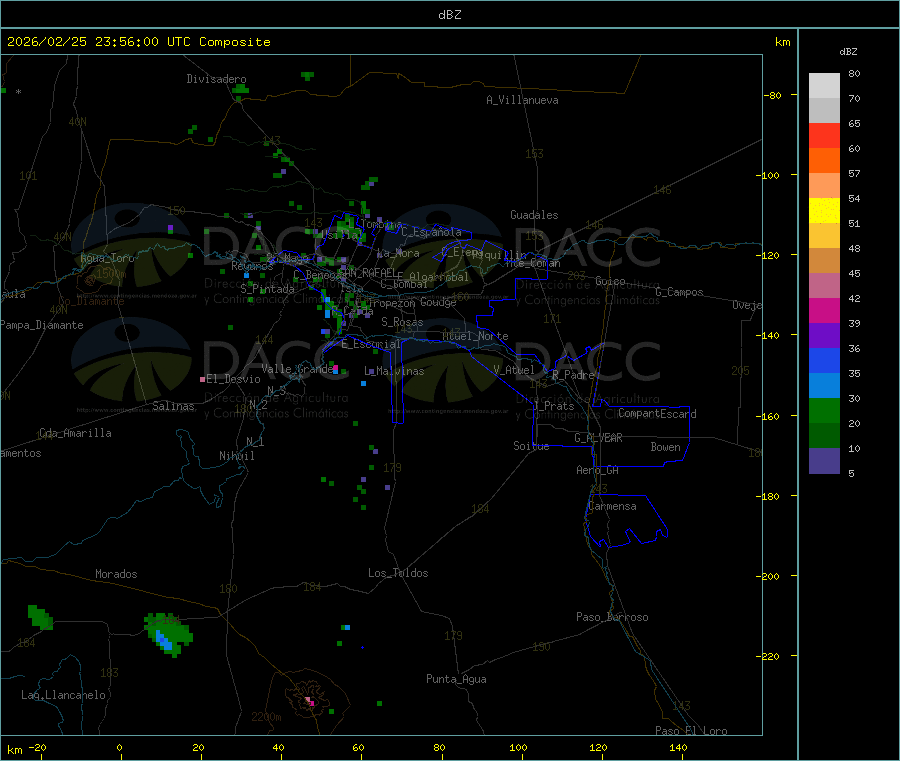Click the 0 km horizontal axis tick

pyautogui.click(x=119, y=747)
